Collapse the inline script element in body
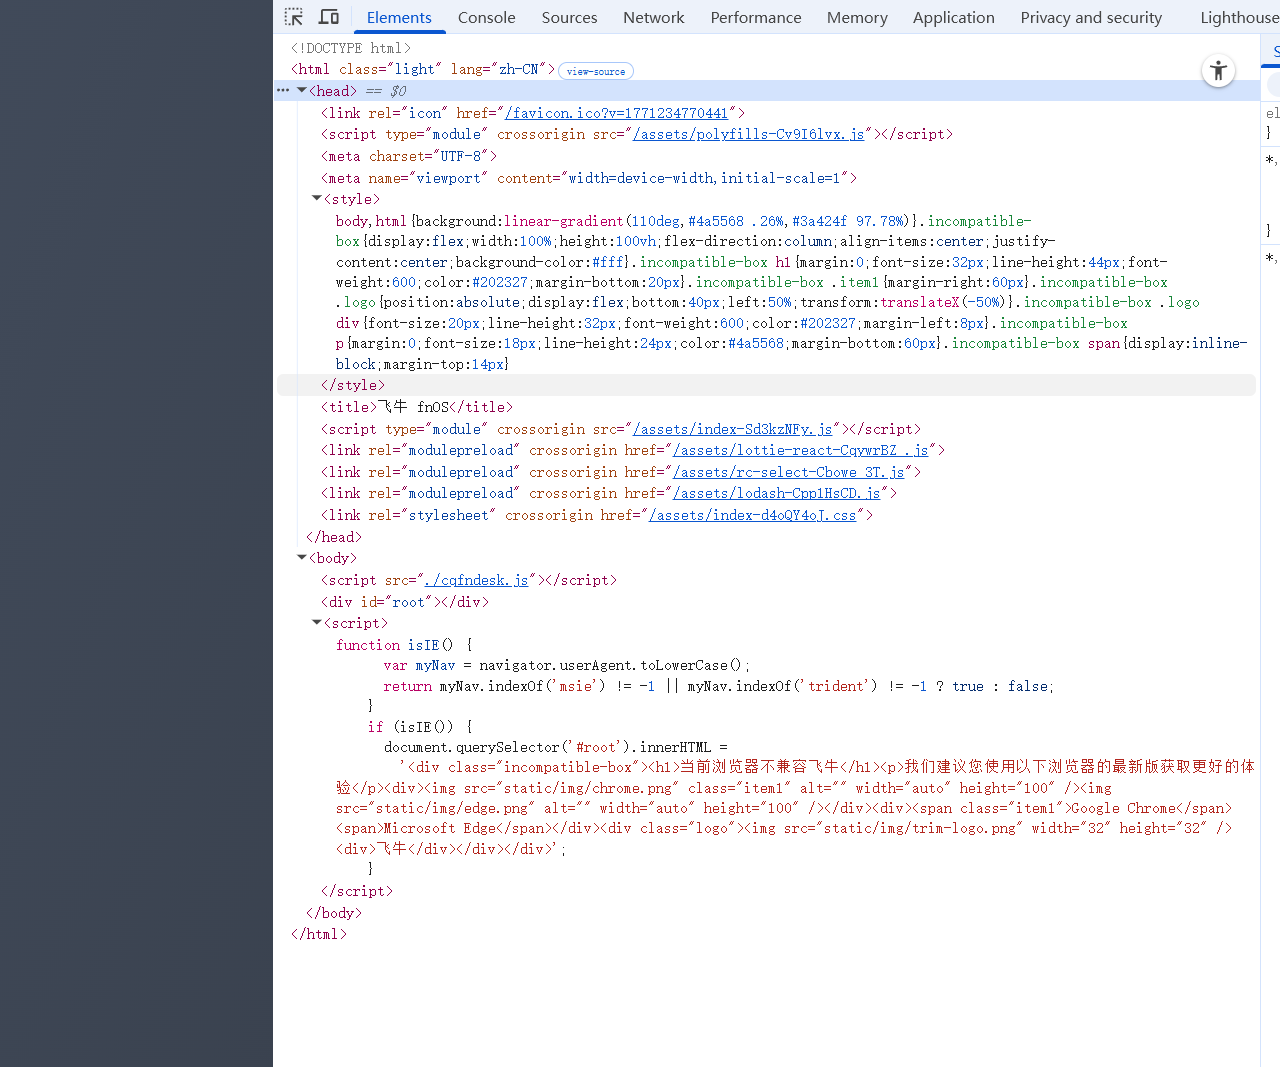Viewport: 1280px width, 1067px height. (317, 623)
